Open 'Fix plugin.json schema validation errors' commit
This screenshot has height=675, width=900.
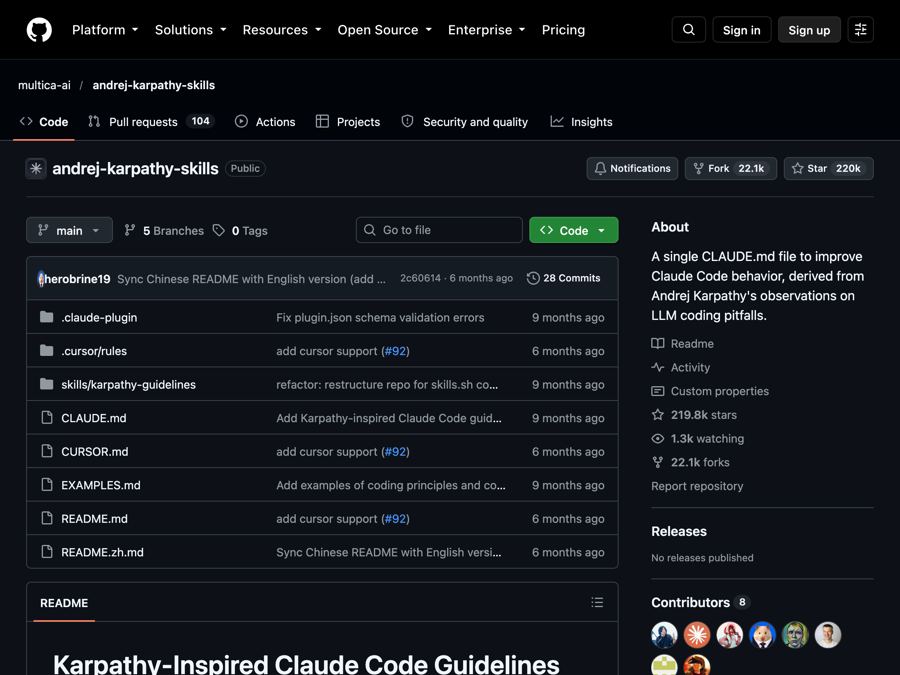click(x=380, y=317)
